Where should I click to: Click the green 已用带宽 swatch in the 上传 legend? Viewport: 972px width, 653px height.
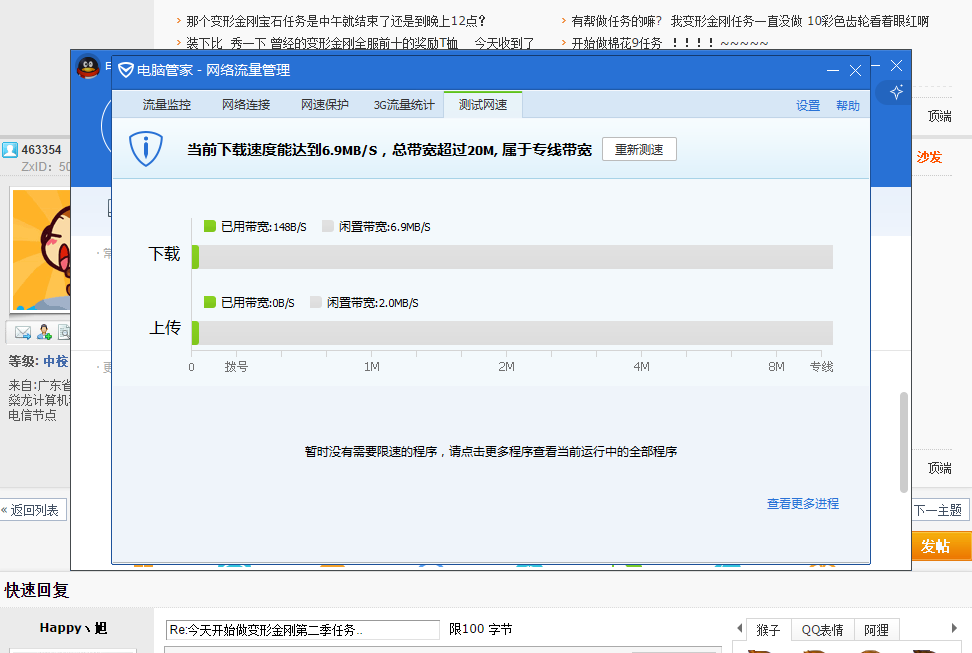pos(210,302)
